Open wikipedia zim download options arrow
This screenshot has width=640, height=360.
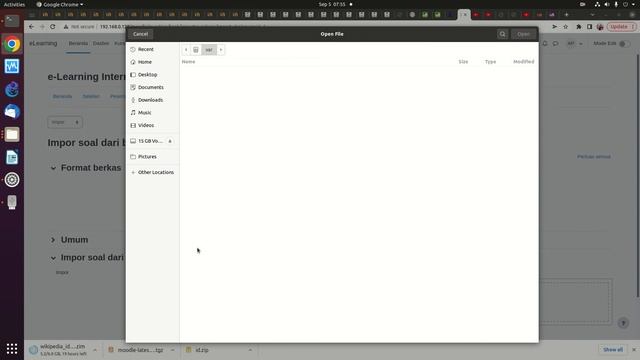[95, 350]
